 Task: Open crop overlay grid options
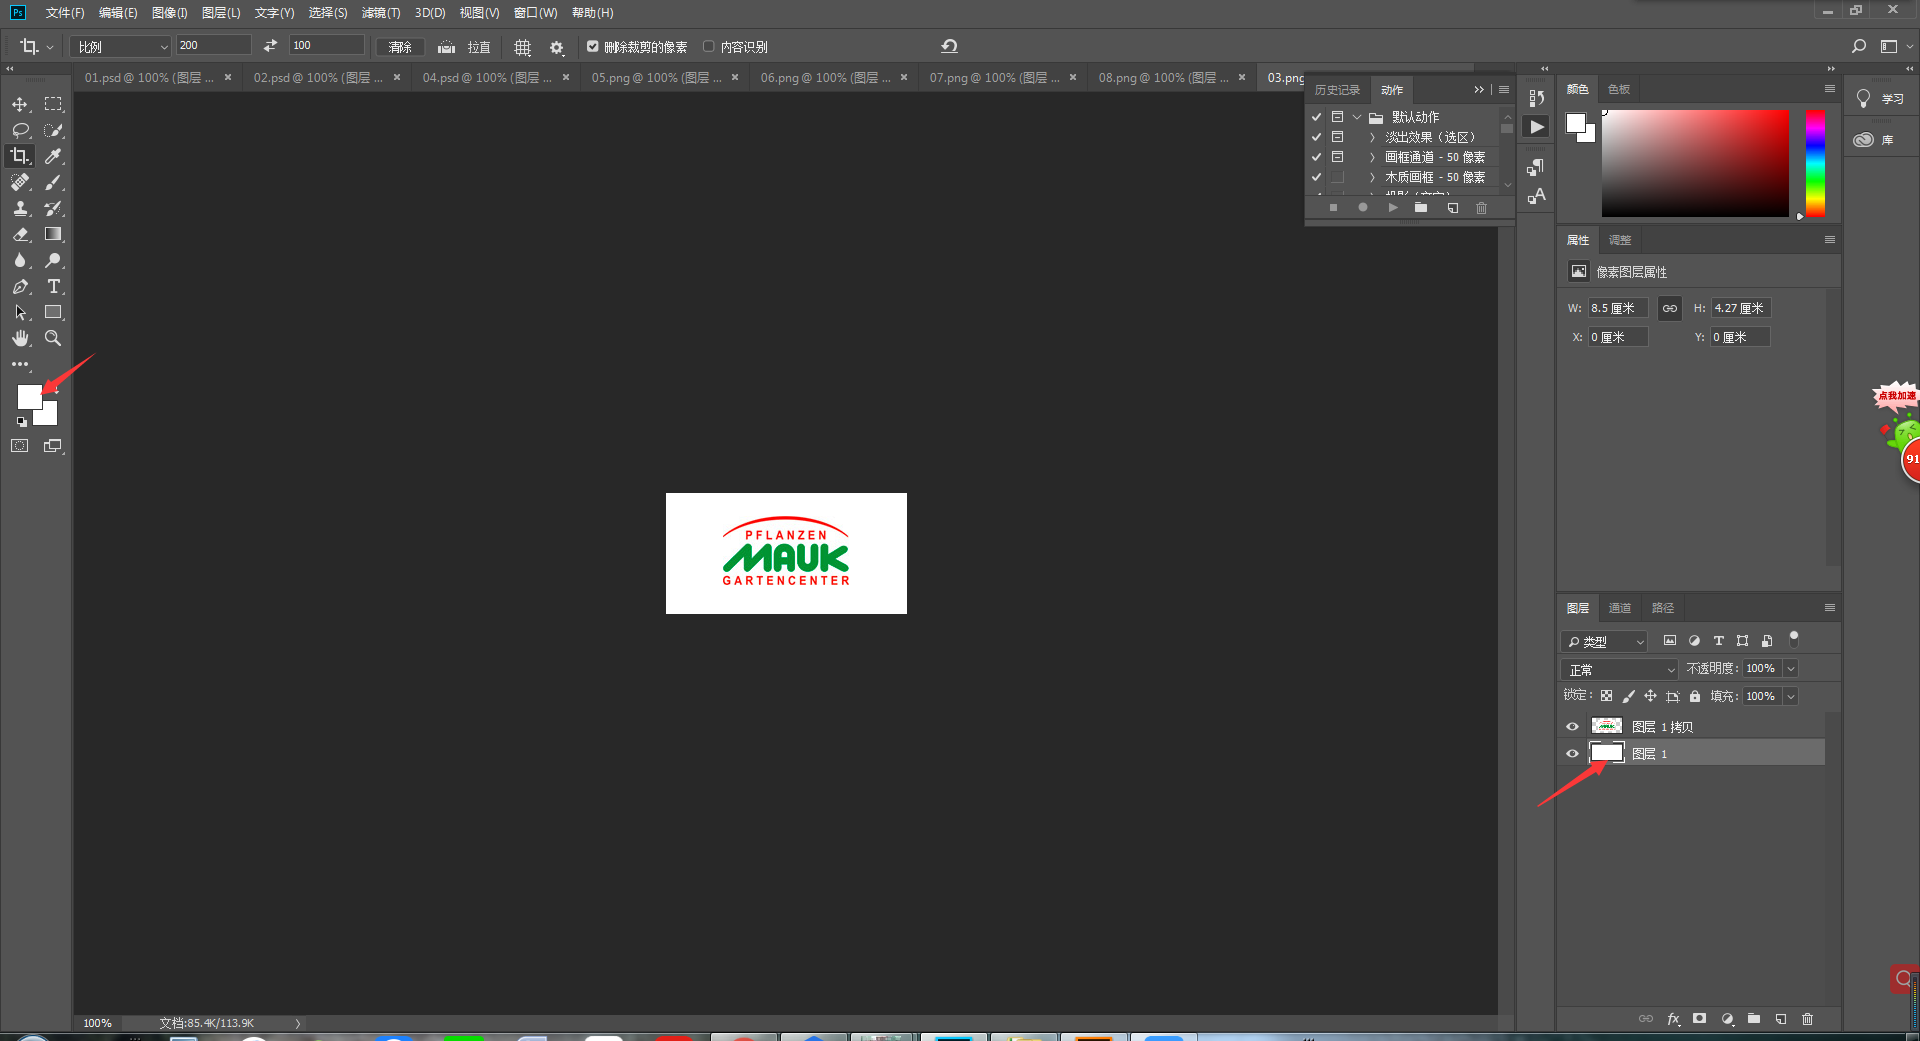522,47
